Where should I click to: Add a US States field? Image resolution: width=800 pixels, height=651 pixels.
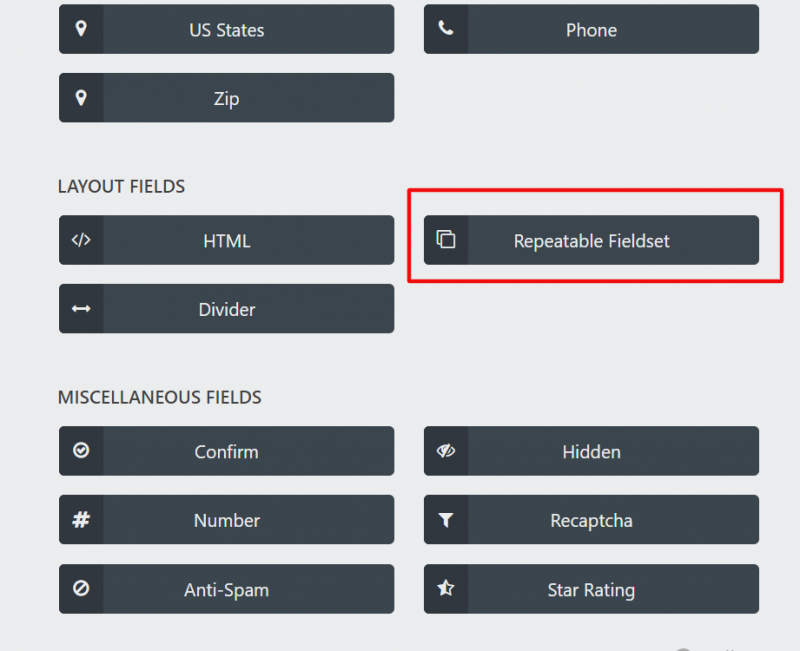point(227,30)
